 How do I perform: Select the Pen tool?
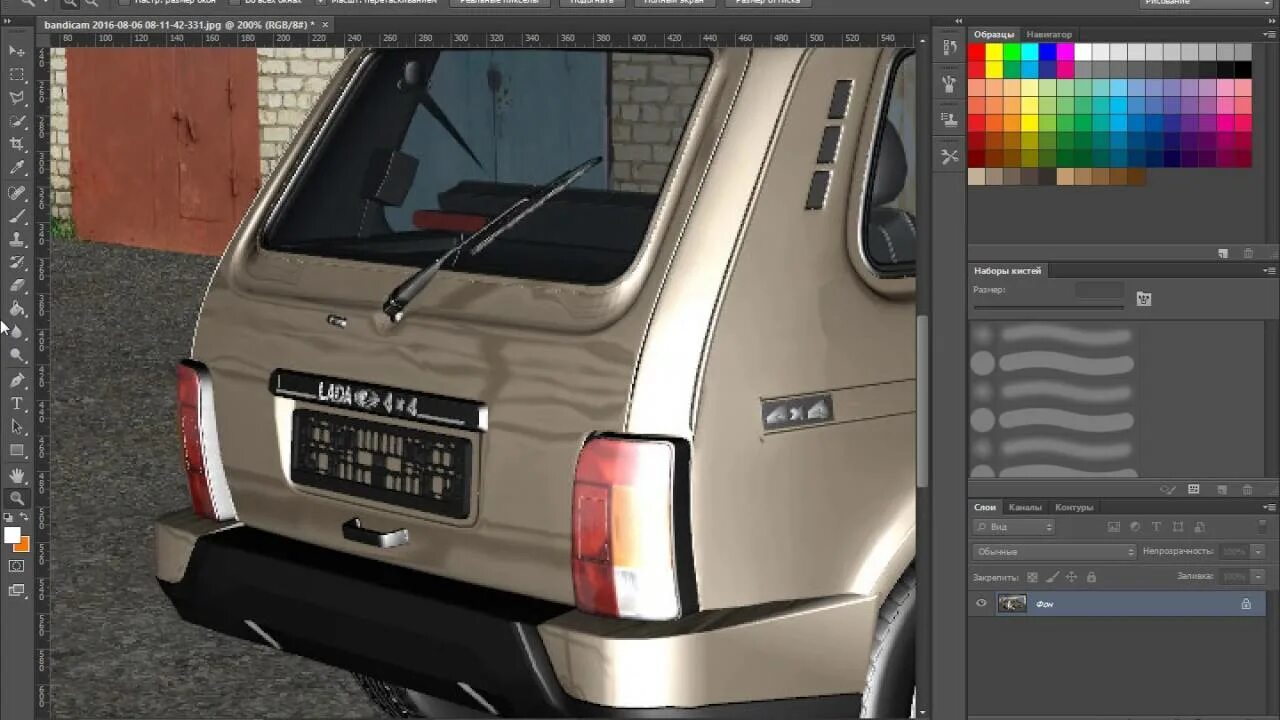tap(17, 380)
